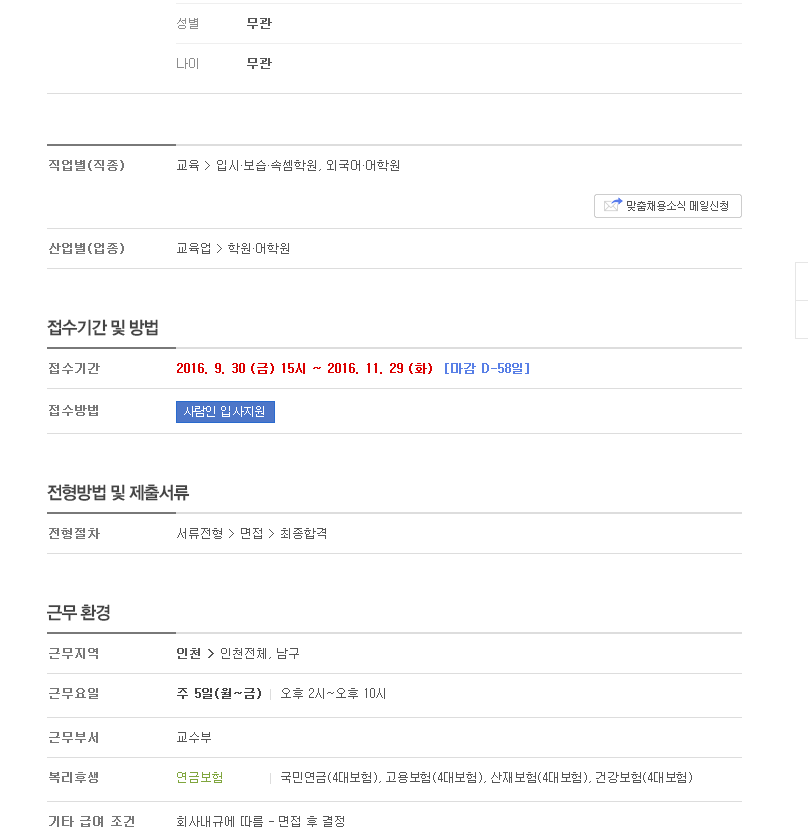
Task: Click the upper floating side box at right edge
Action: click(802, 281)
